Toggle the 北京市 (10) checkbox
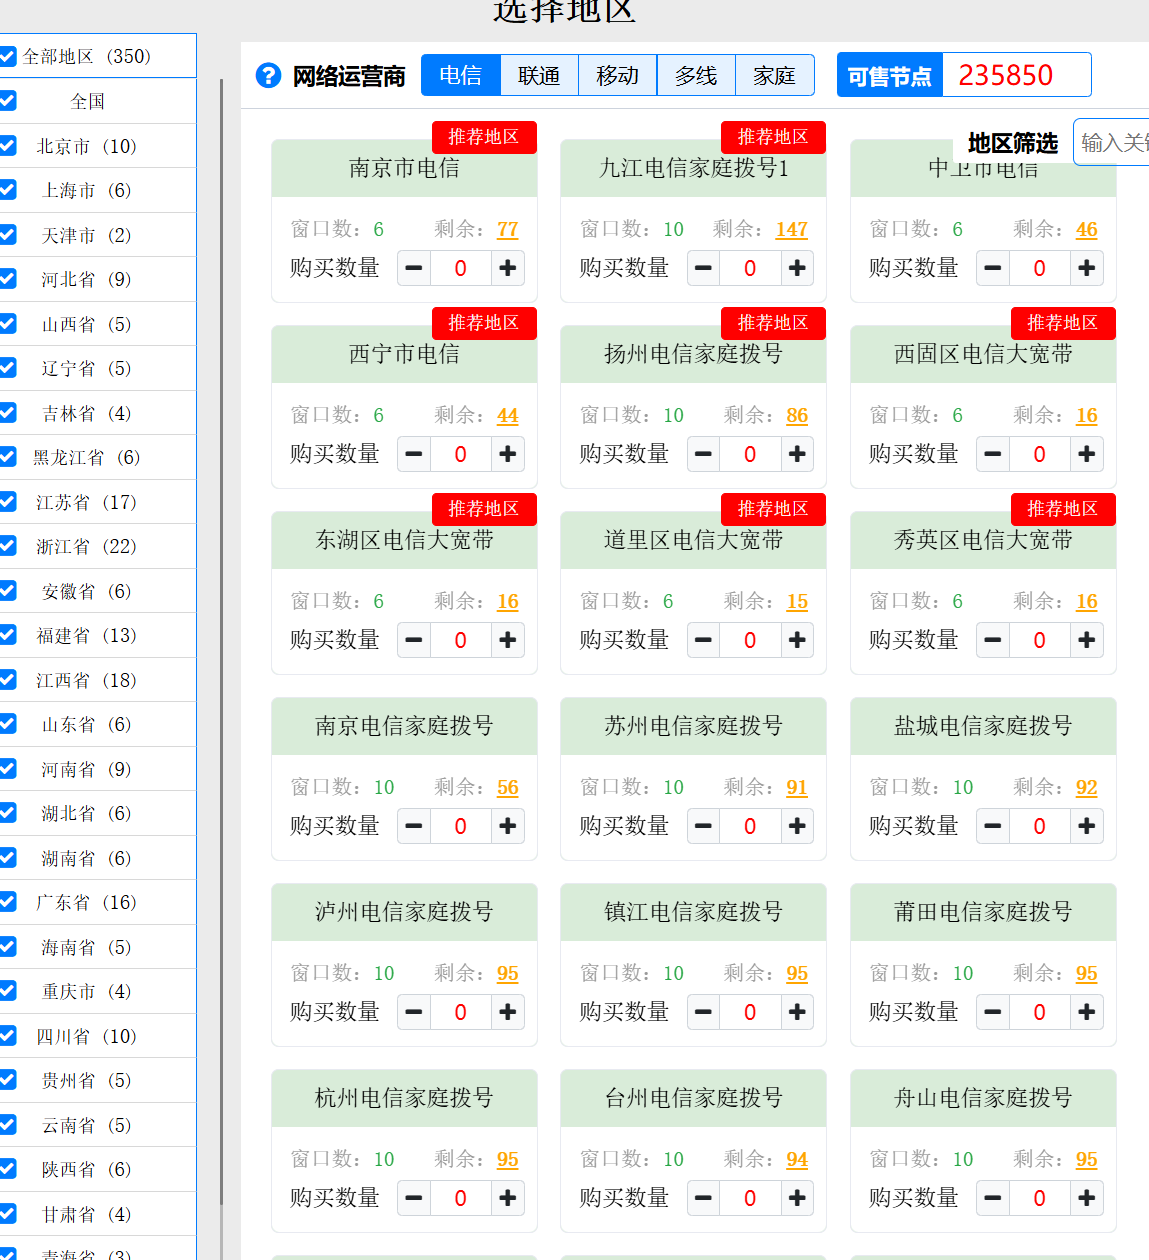Viewport: 1149px width, 1260px height. (x=8, y=146)
